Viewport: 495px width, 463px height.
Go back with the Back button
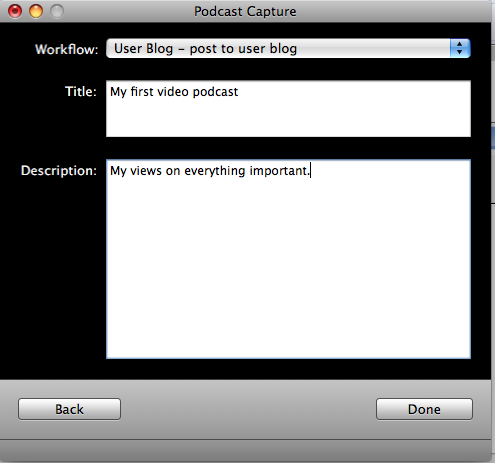(x=69, y=409)
